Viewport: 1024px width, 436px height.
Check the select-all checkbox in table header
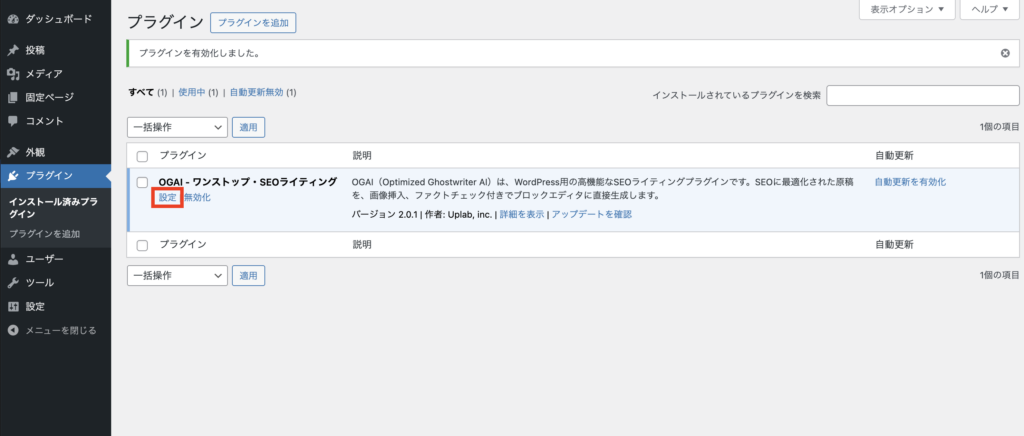(x=142, y=156)
